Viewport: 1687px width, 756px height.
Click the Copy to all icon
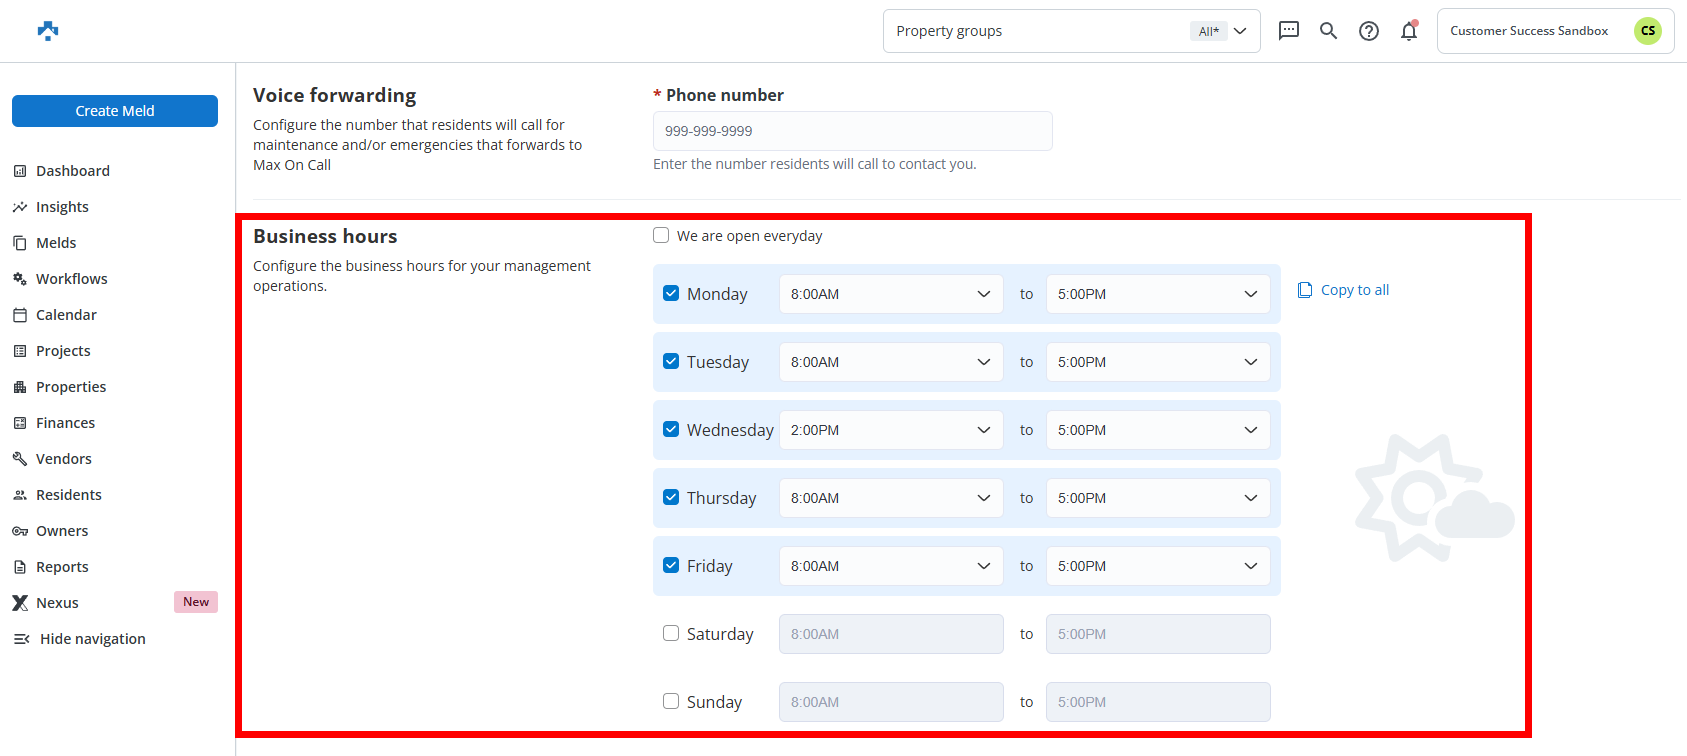(1305, 290)
